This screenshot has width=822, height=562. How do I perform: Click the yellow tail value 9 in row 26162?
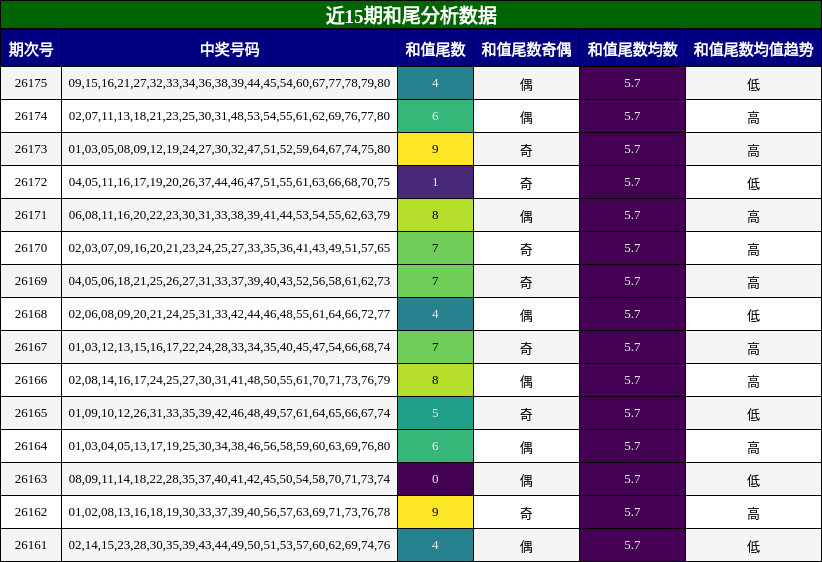tap(436, 513)
